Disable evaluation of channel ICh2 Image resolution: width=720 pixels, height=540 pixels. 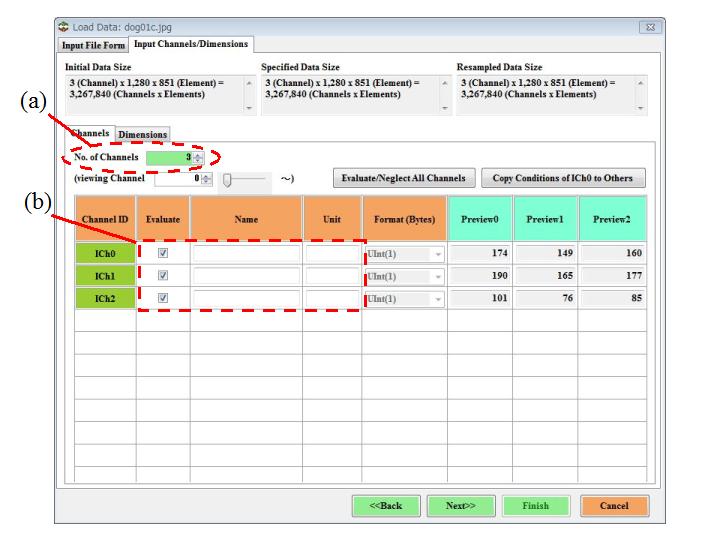(163, 298)
